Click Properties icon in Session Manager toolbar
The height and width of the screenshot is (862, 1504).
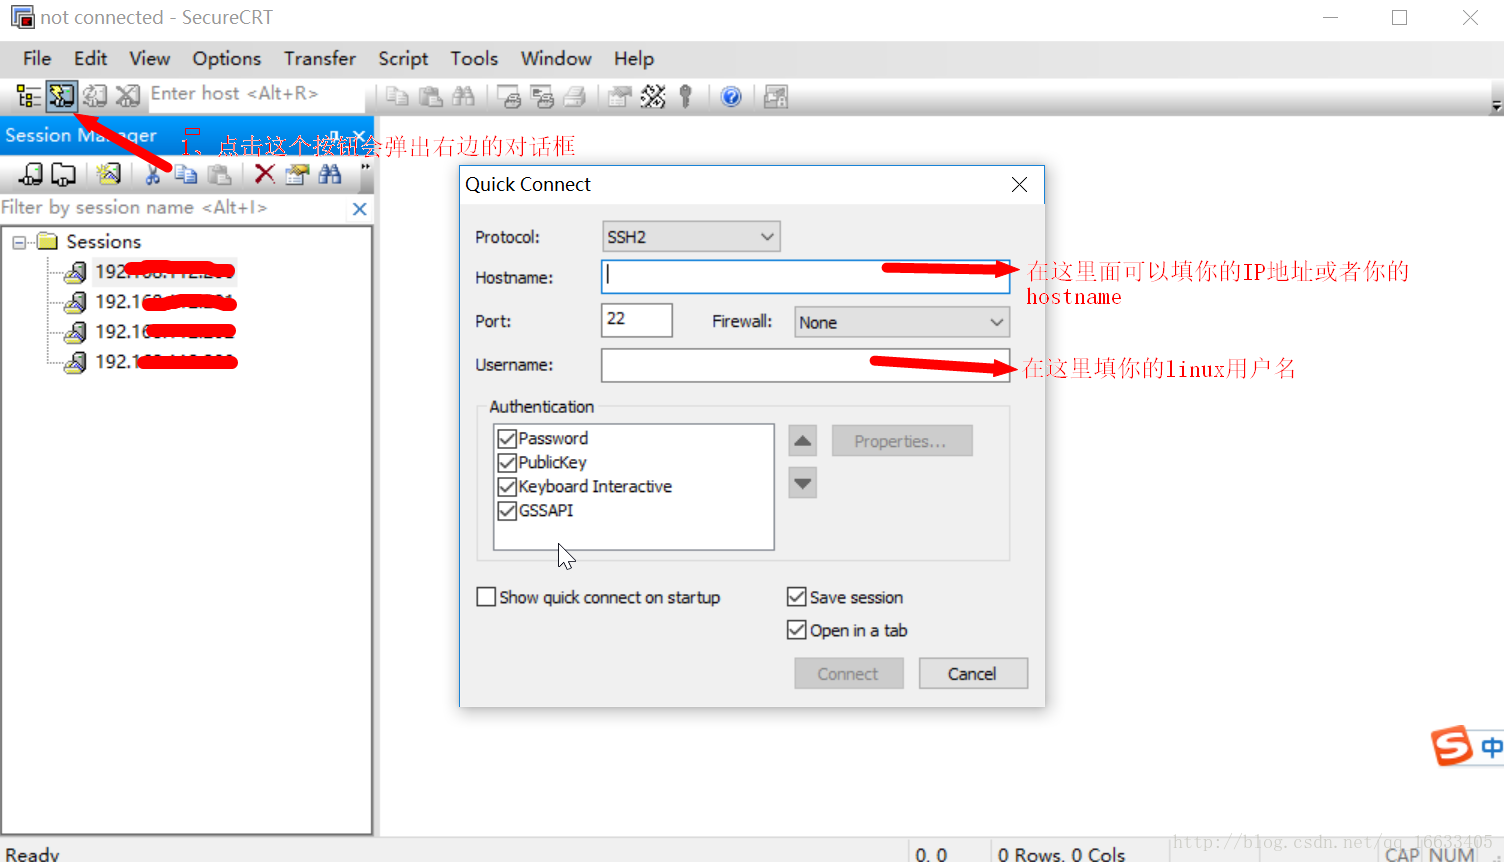pyautogui.click(x=297, y=174)
